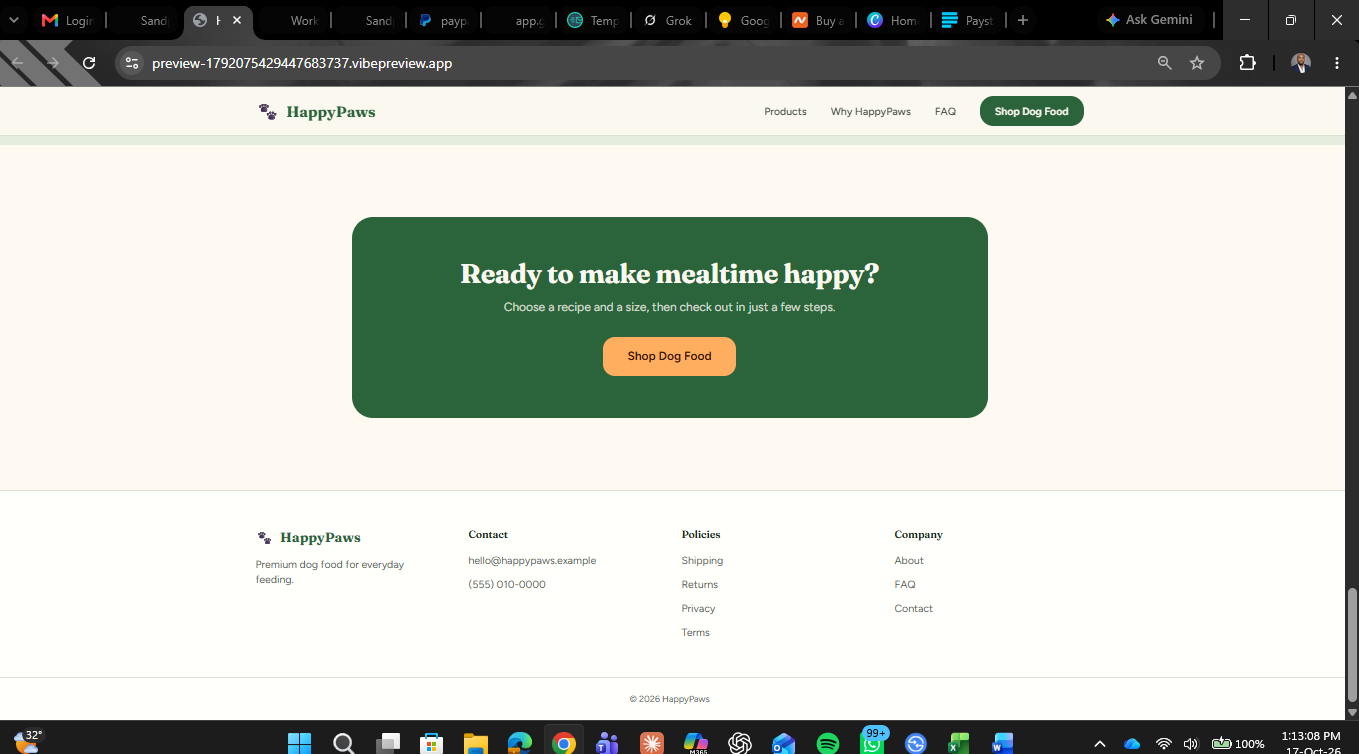Open the Chrome extensions puzzle icon

click(1247, 63)
